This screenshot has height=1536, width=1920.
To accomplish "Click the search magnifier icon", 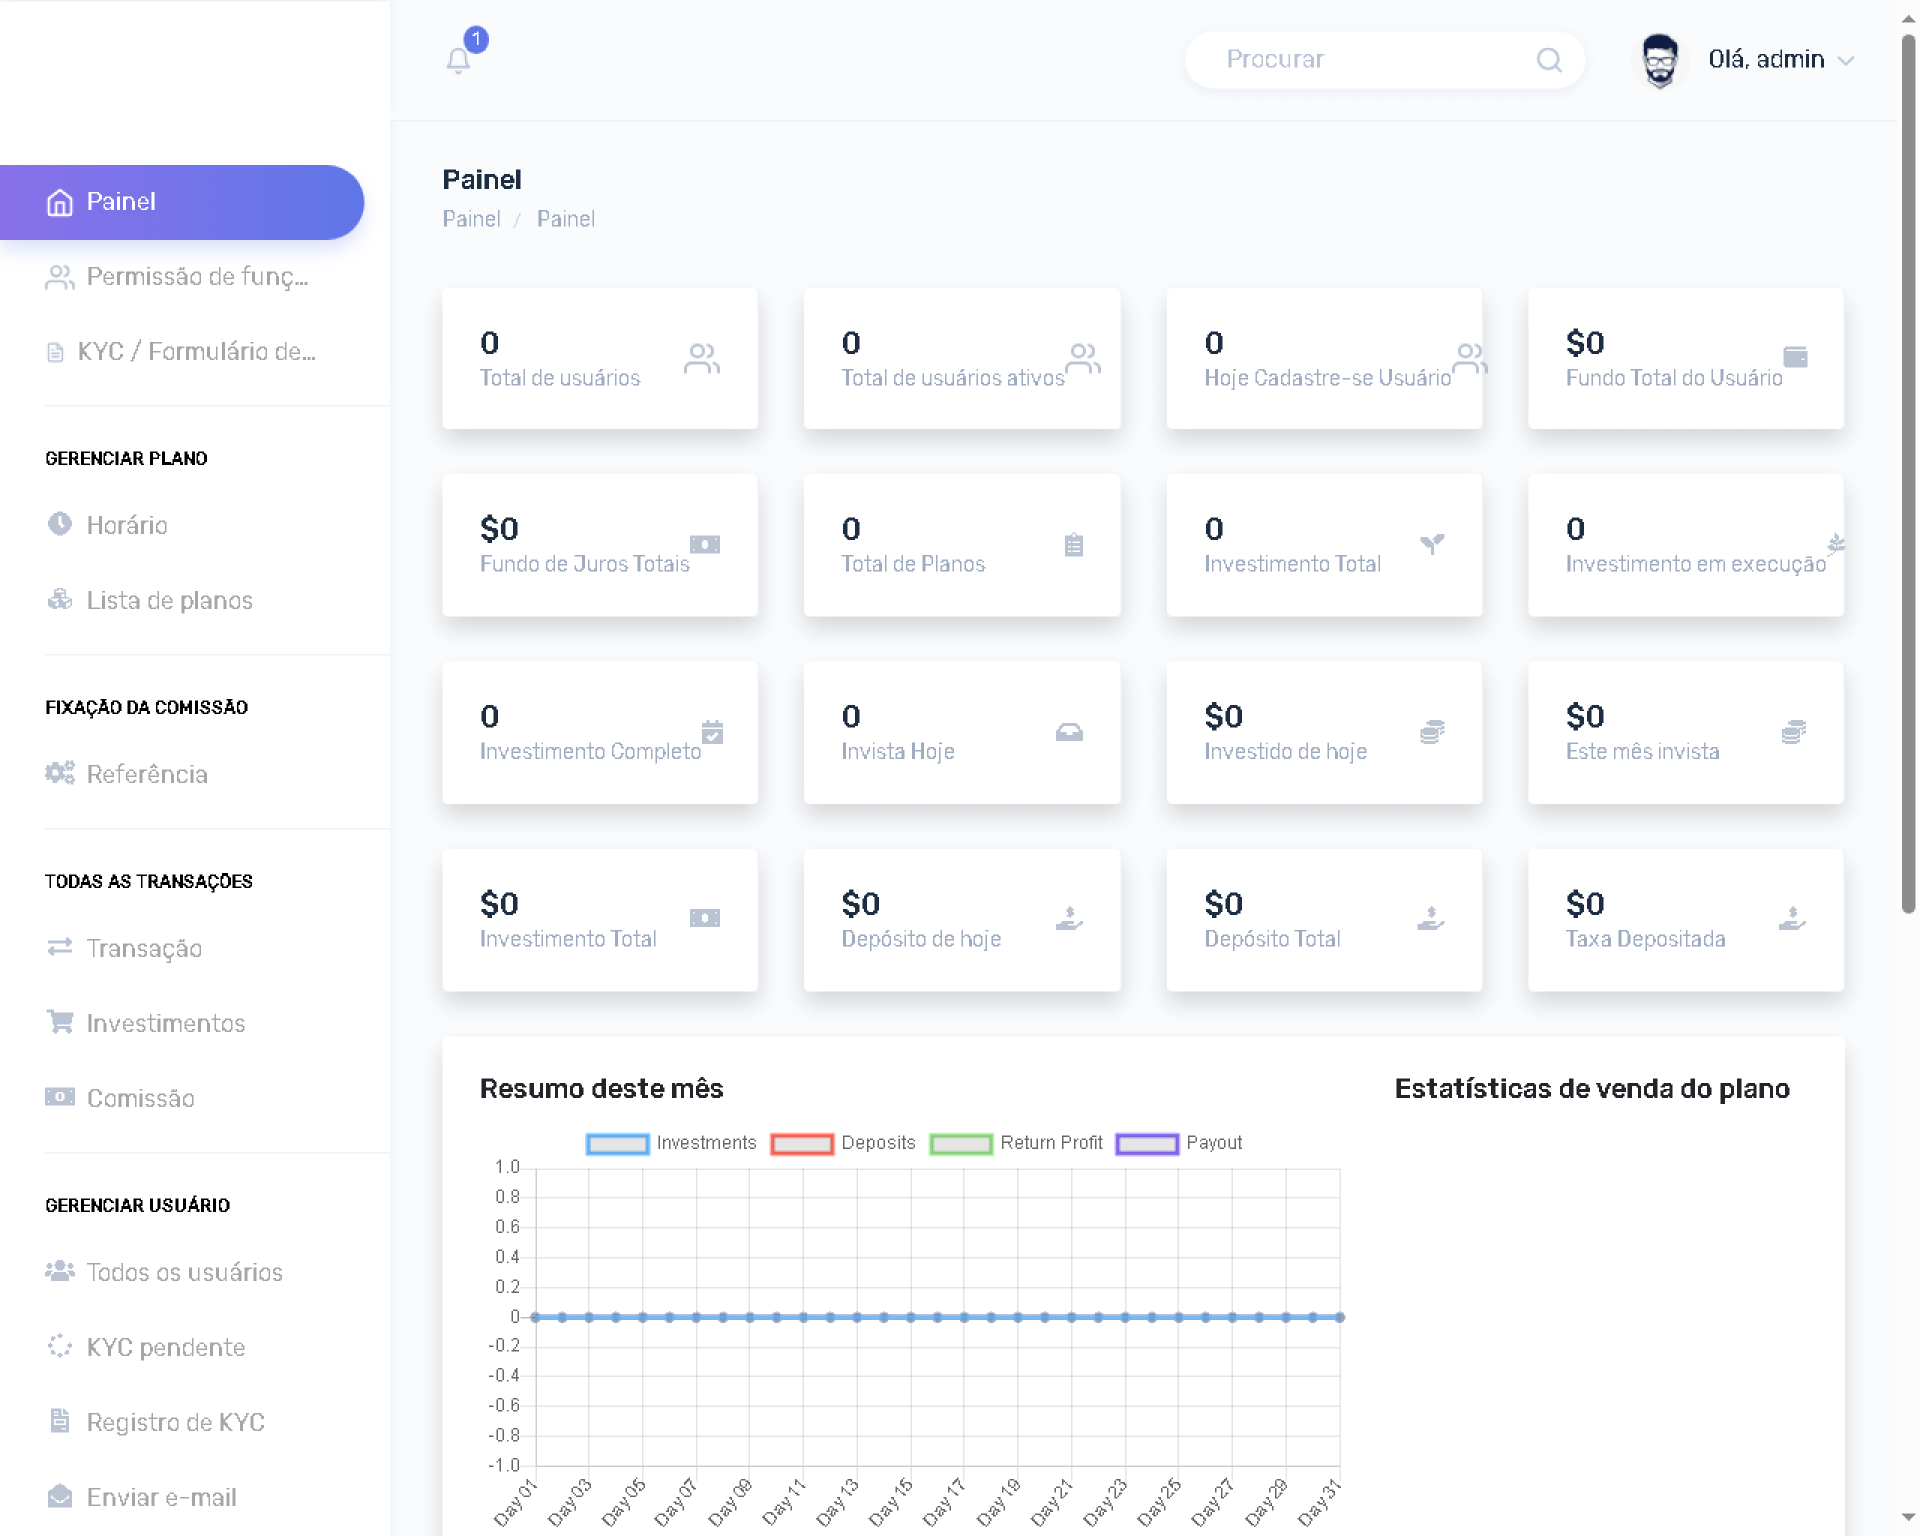I will coord(1548,60).
